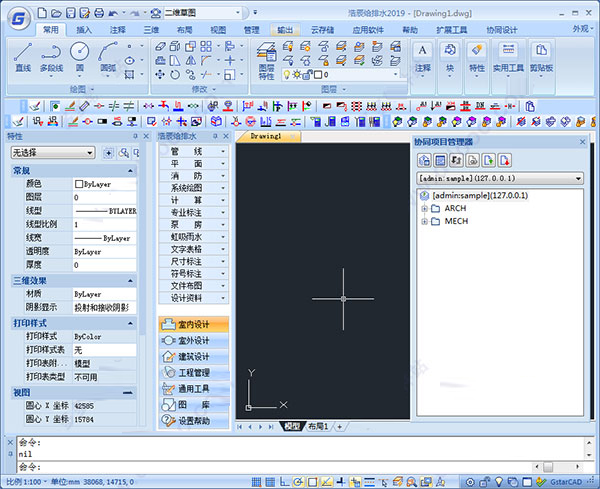The height and width of the screenshot is (489, 600).
Task: Select the 直线 line drawing tool
Action: point(23,57)
